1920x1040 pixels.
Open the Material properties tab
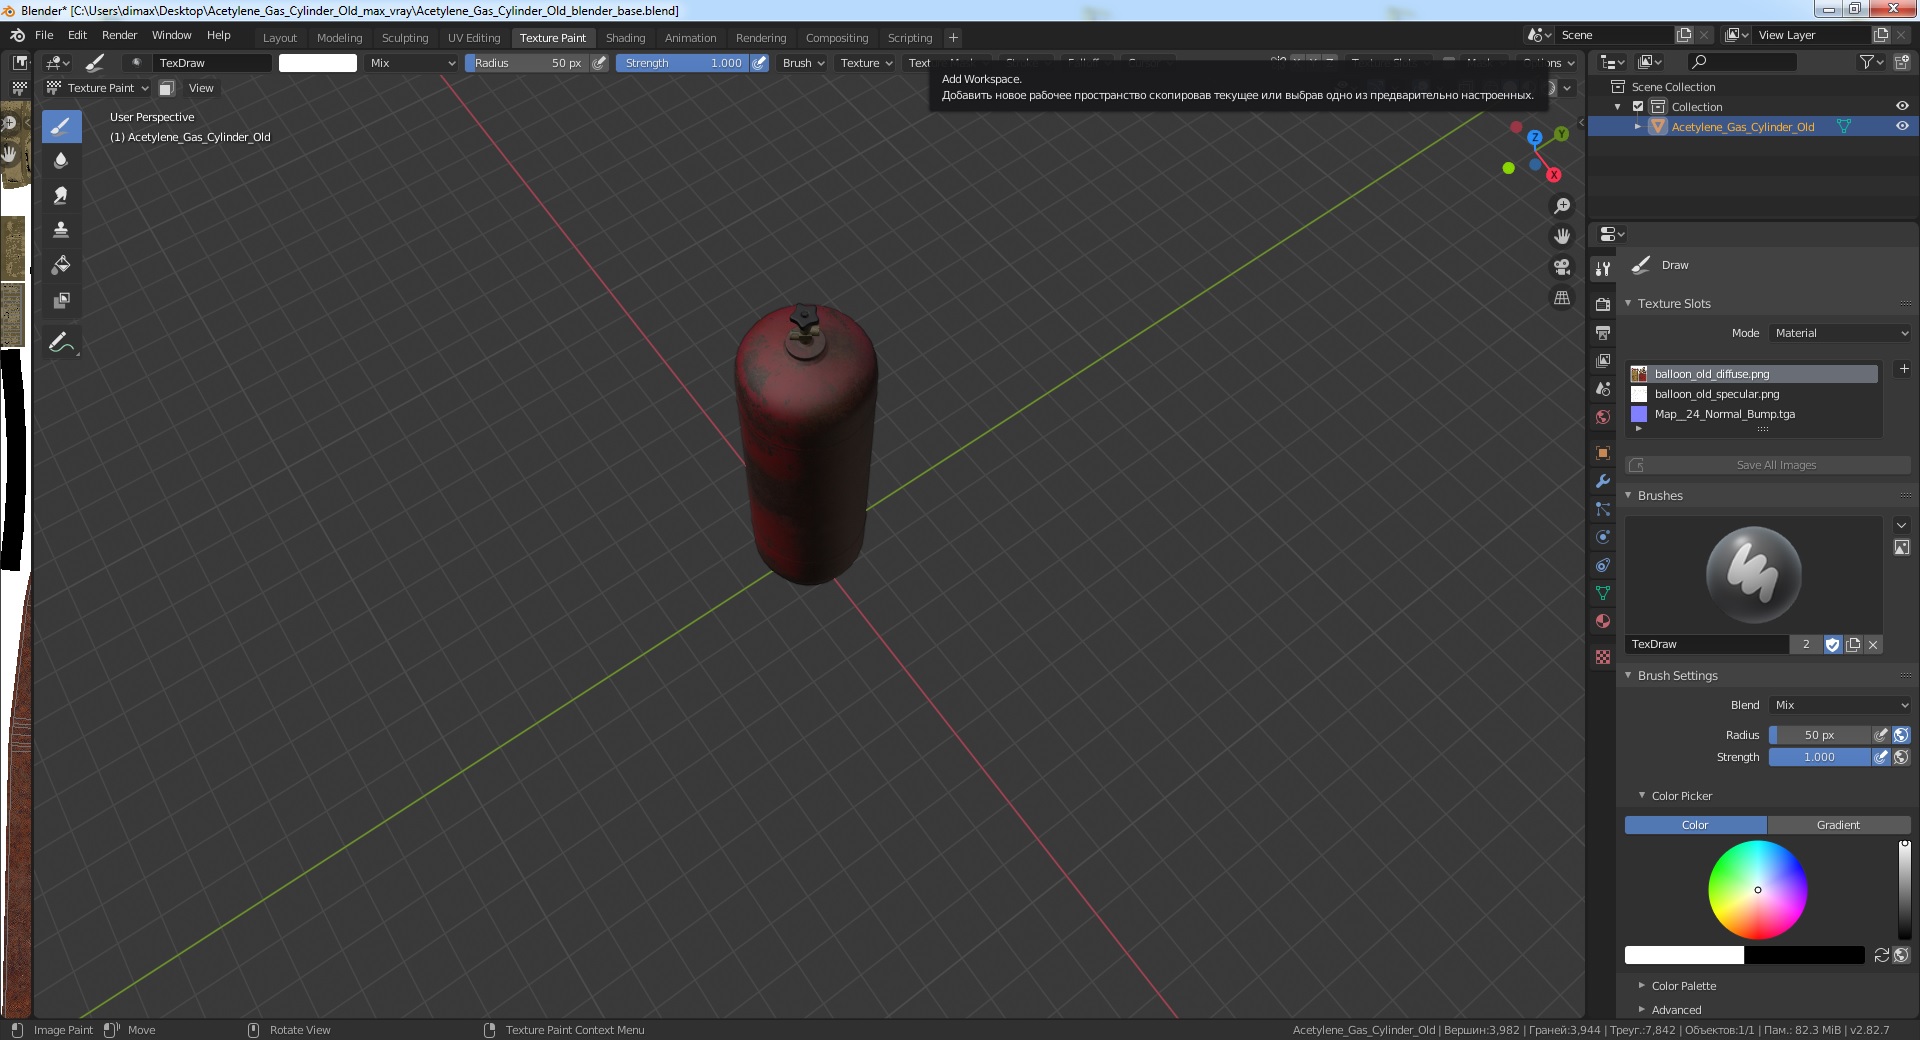(1603, 621)
